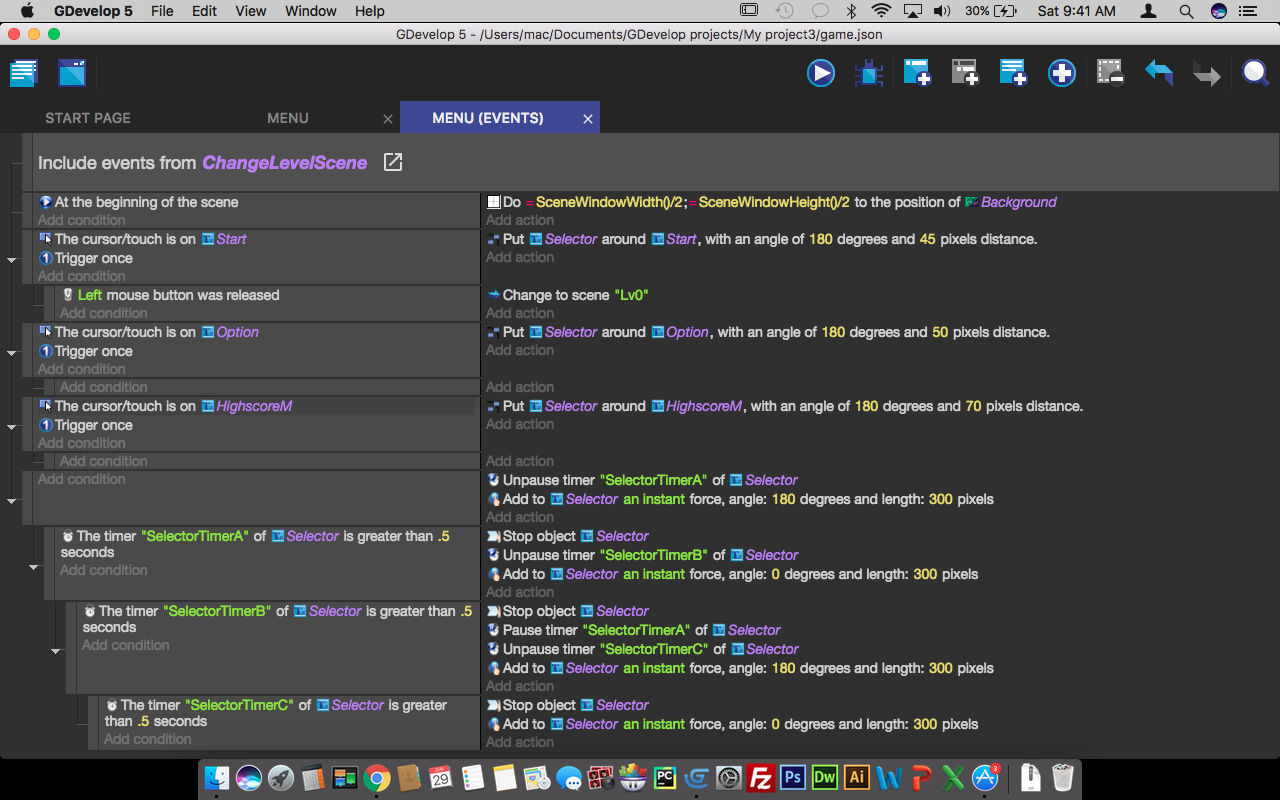Screen dimensions: 1280x800
Task: Open the scene editor toolbar icon
Action: pyautogui.click(x=72, y=73)
